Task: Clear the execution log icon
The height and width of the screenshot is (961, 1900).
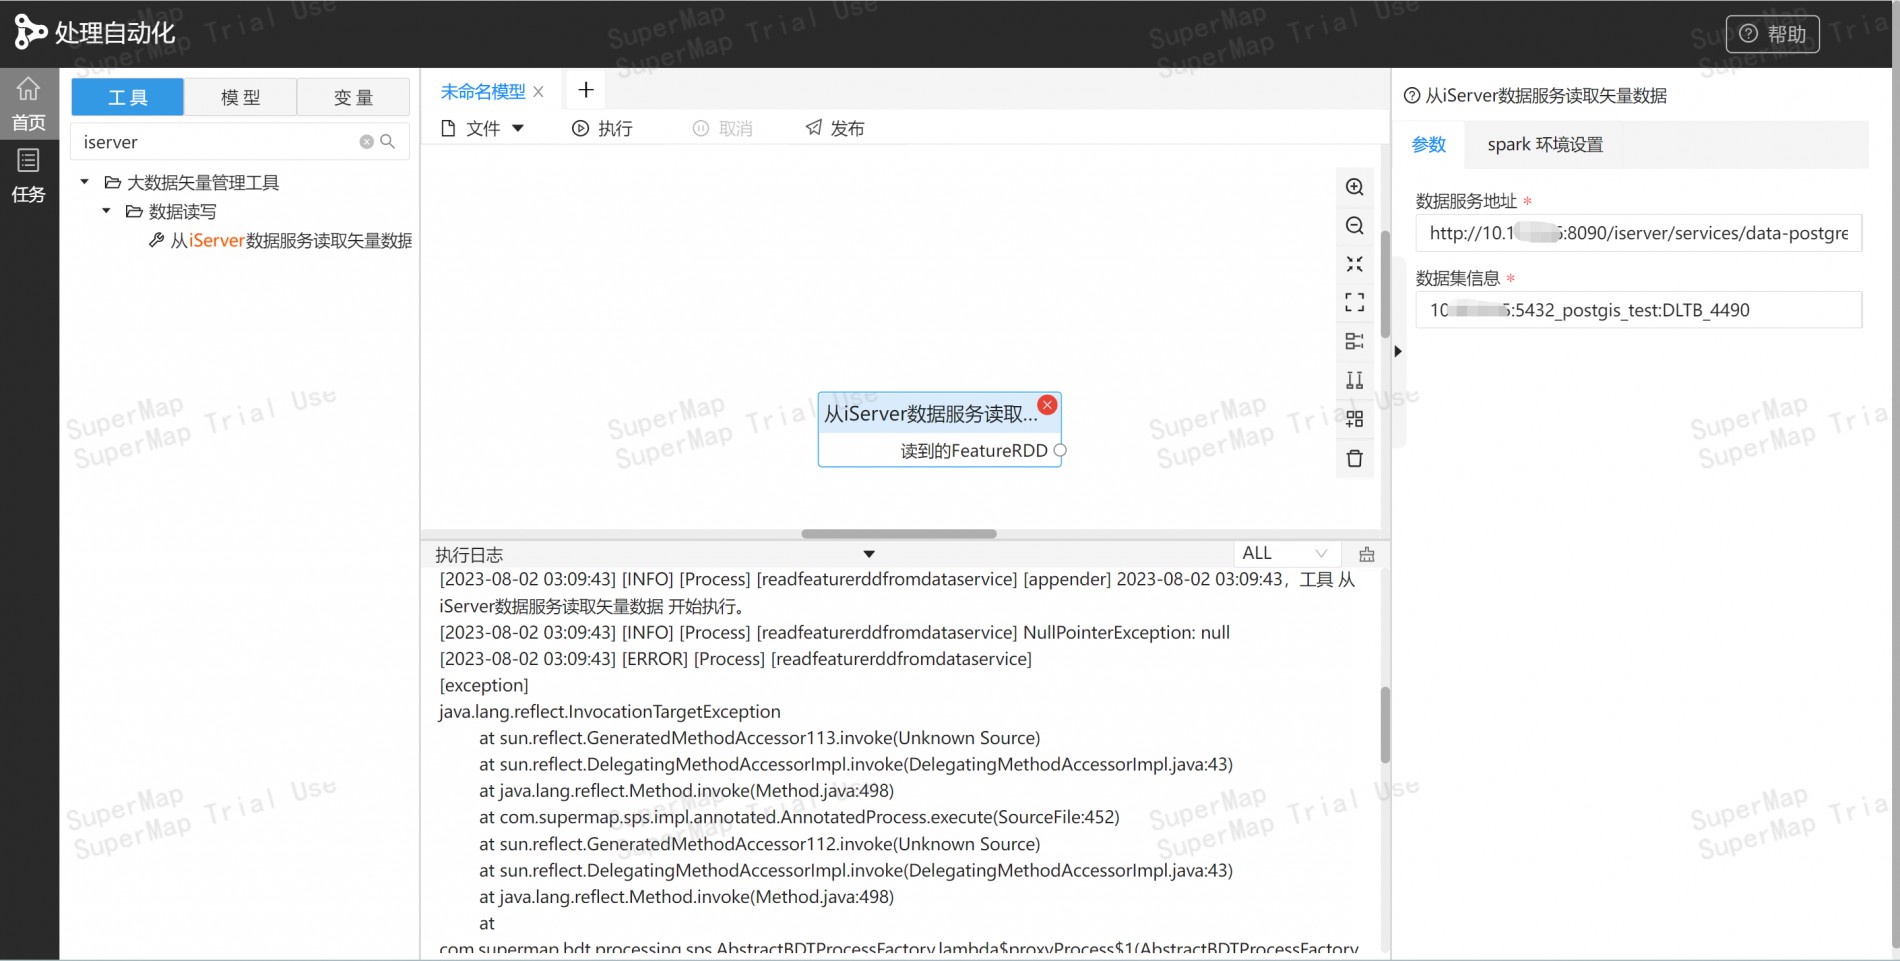Action: (1367, 554)
